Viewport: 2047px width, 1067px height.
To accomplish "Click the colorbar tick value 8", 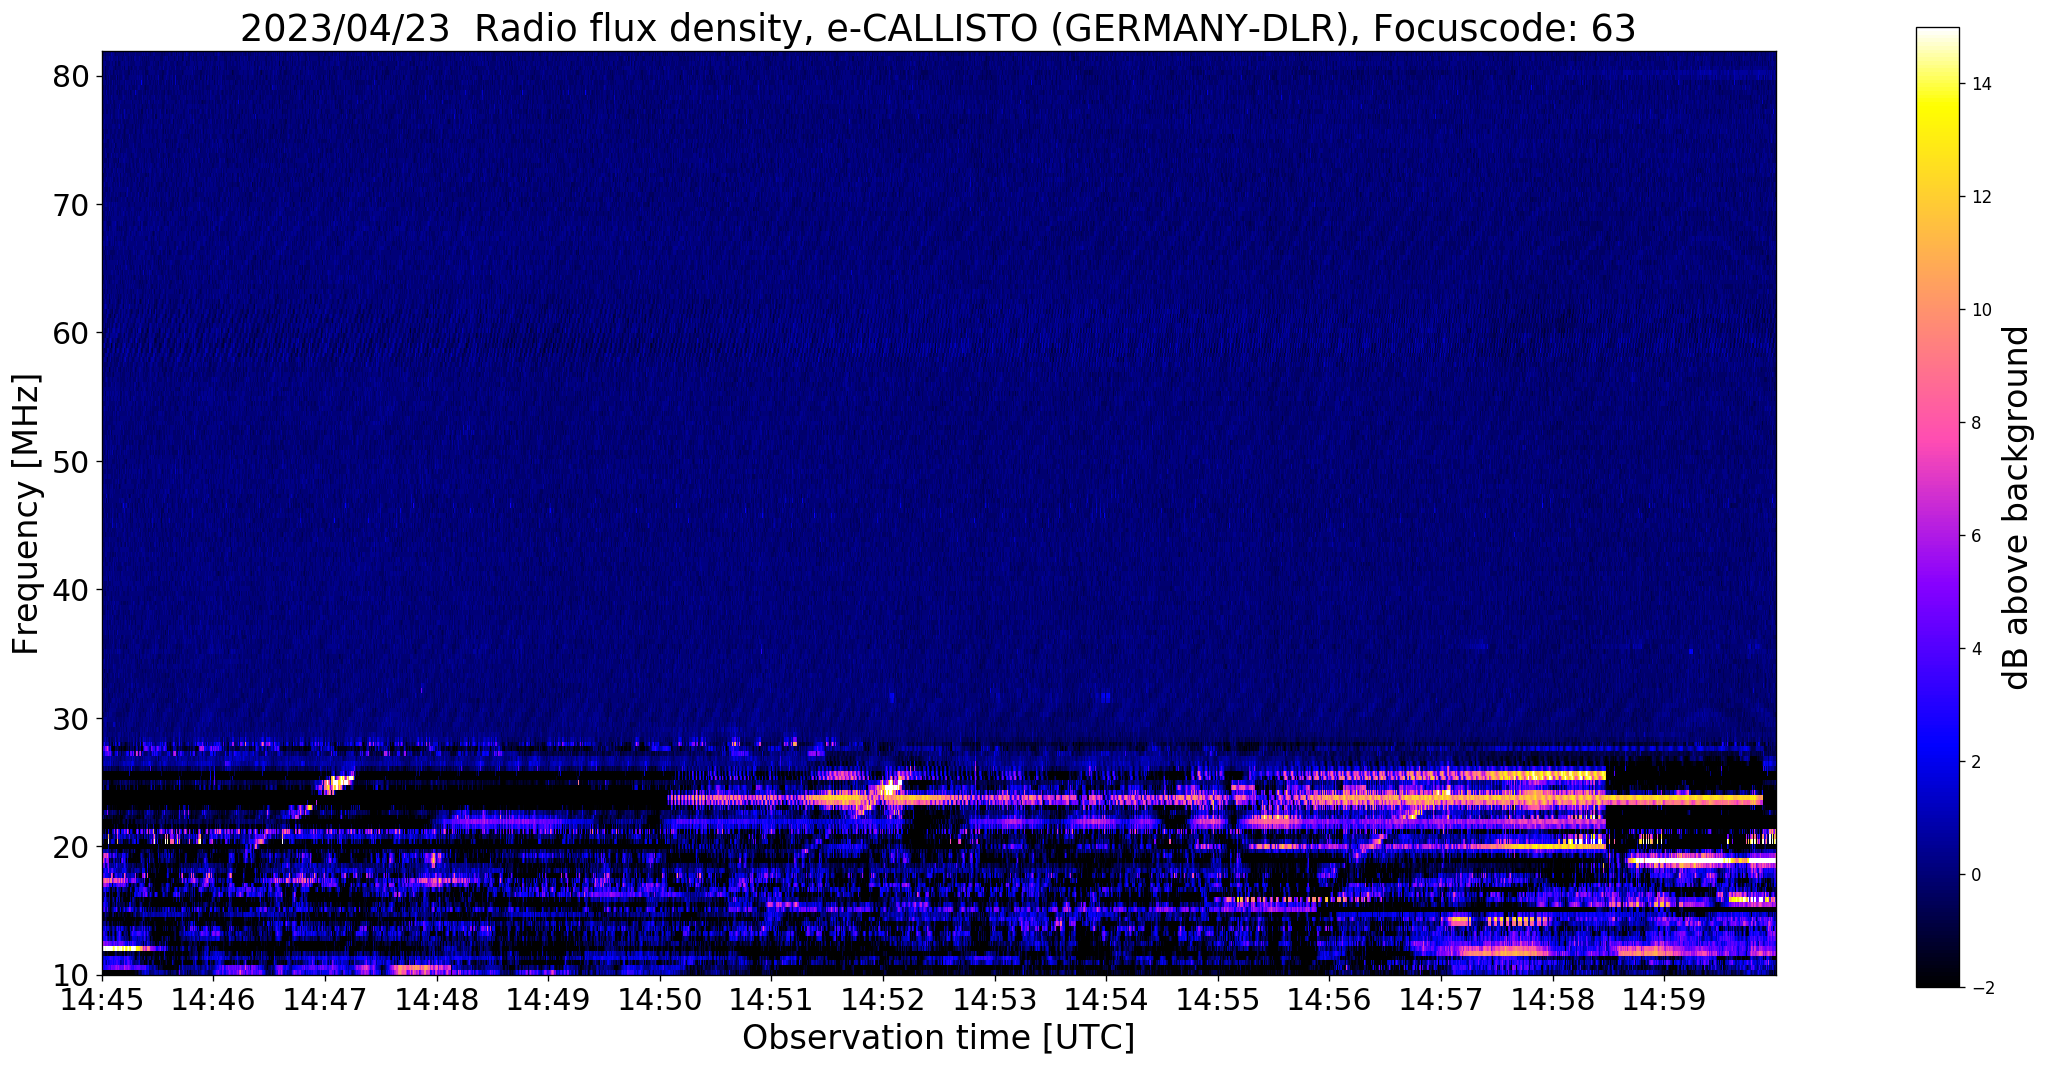I will click(1976, 423).
